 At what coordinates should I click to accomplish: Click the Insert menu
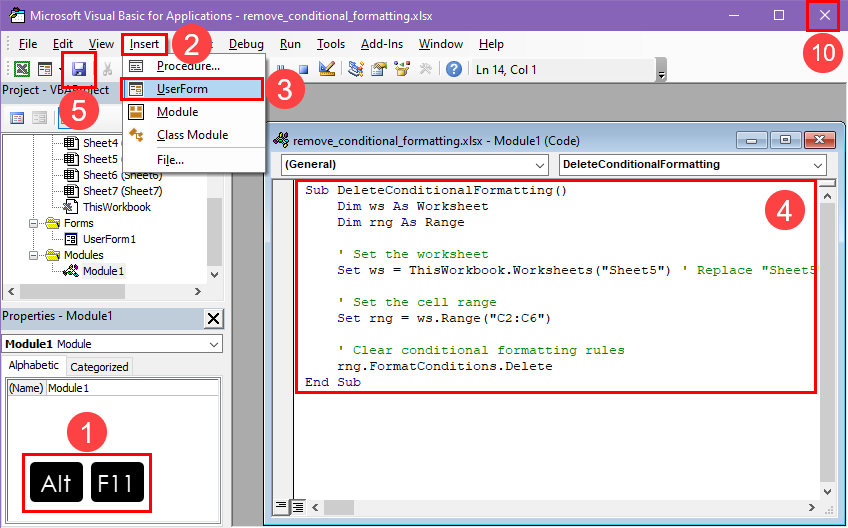[x=144, y=44]
